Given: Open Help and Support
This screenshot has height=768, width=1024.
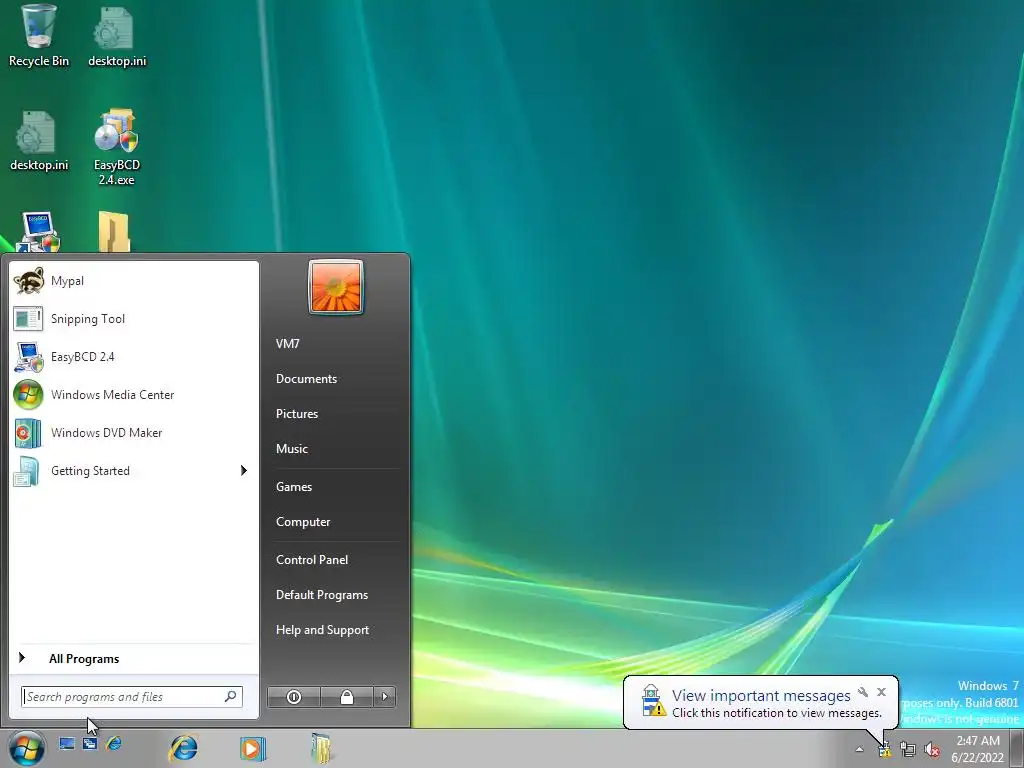Looking at the screenshot, I should coord(323,630).
